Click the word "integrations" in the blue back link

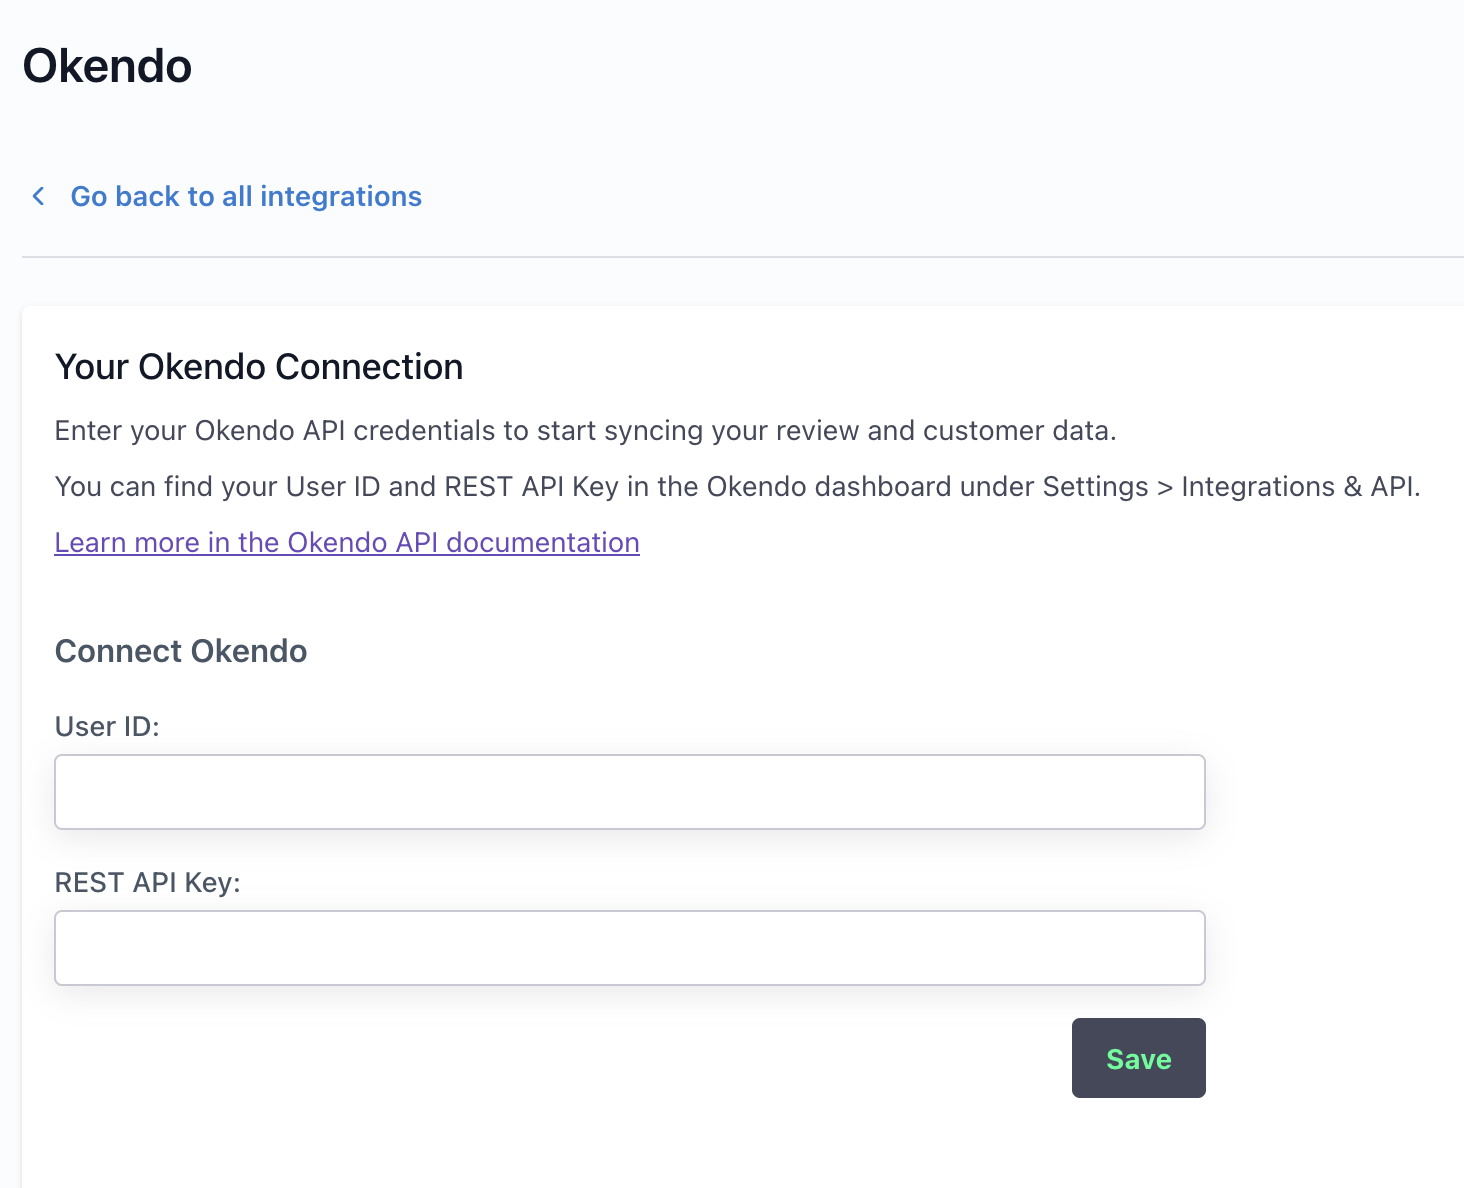click(341, 196)
